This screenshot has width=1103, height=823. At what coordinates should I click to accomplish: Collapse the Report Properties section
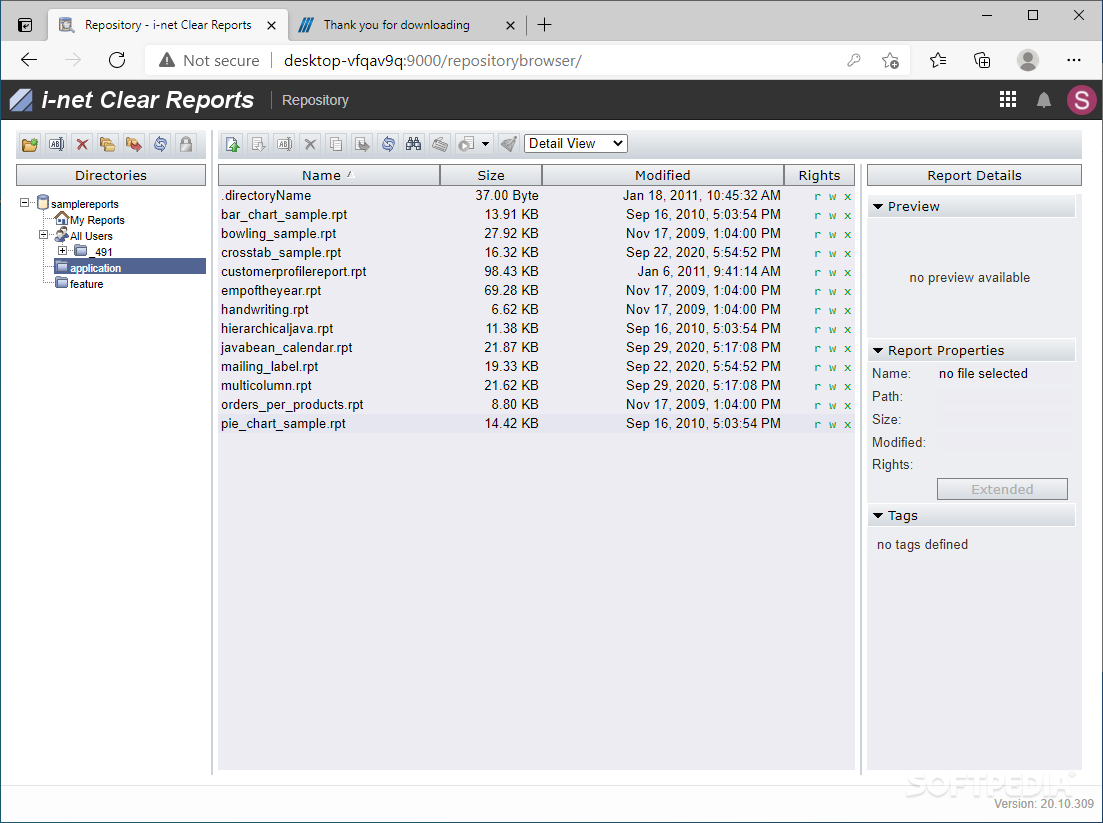(878, 350)
